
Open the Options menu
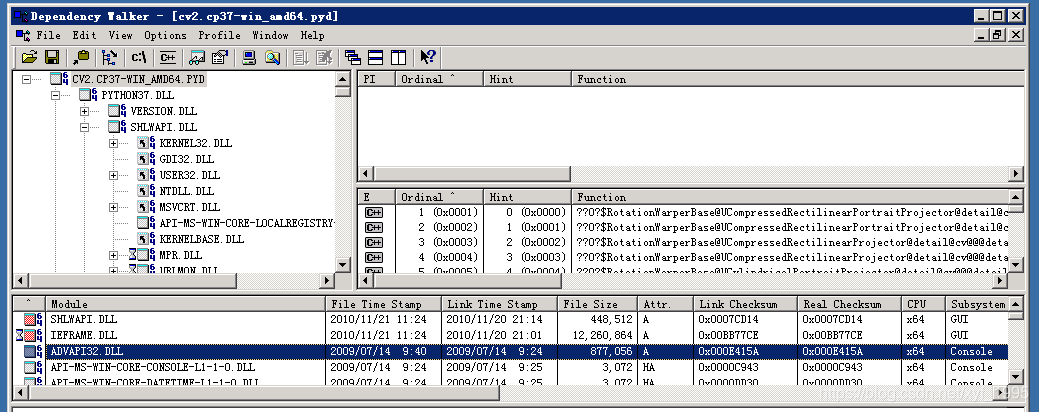(x=166, y=35)
